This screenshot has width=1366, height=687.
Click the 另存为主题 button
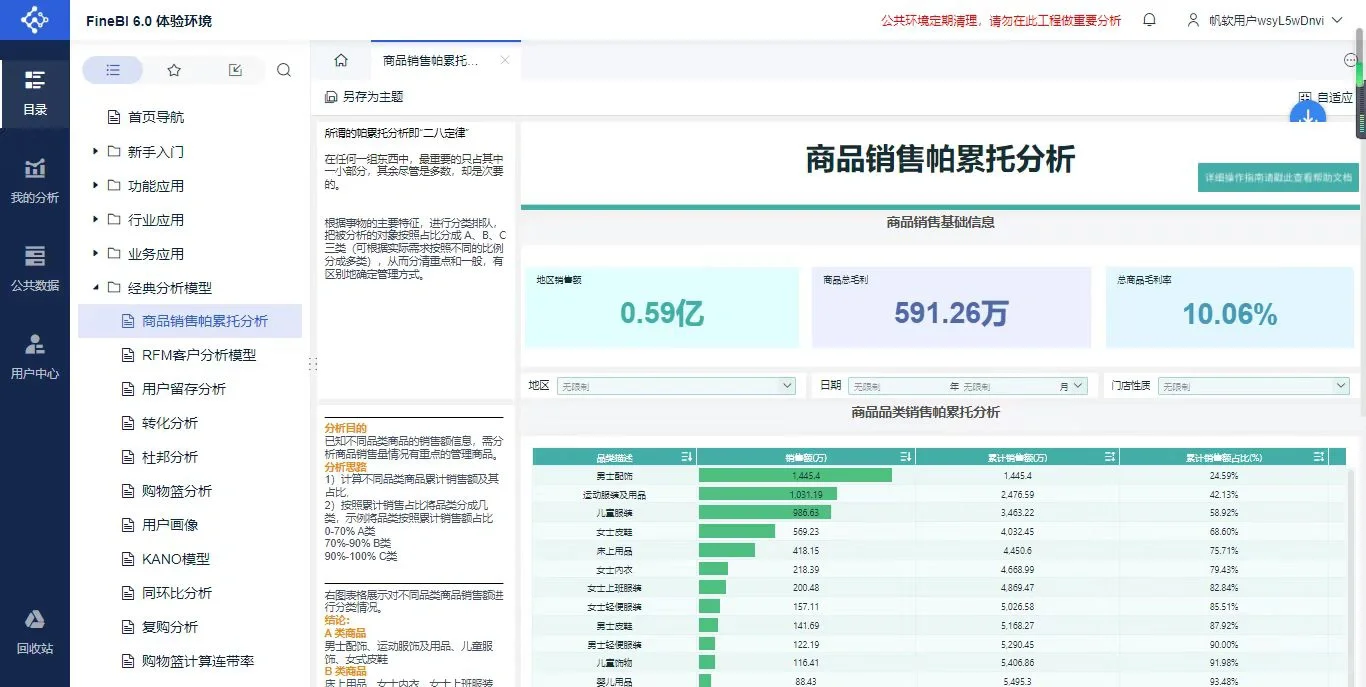(364, 96)
